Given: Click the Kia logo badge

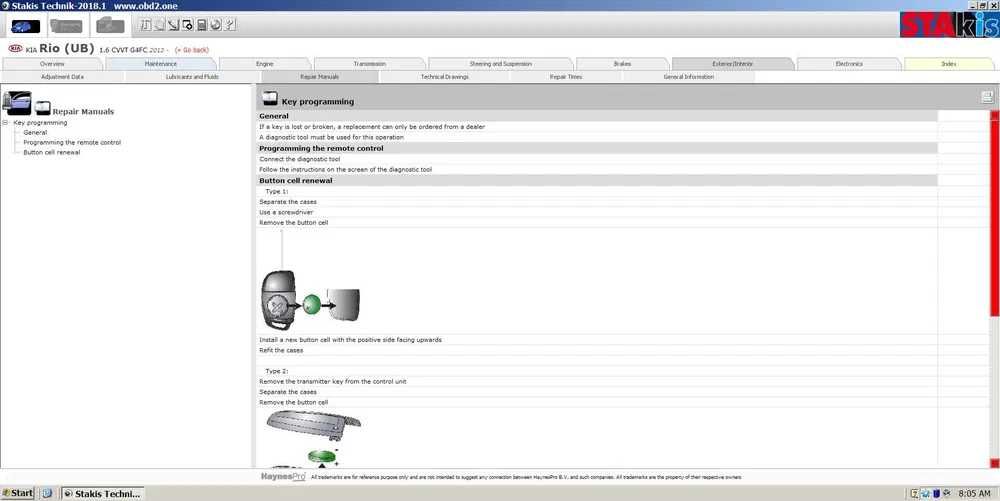Looking at the screenshot, I should tap(15, 48).
